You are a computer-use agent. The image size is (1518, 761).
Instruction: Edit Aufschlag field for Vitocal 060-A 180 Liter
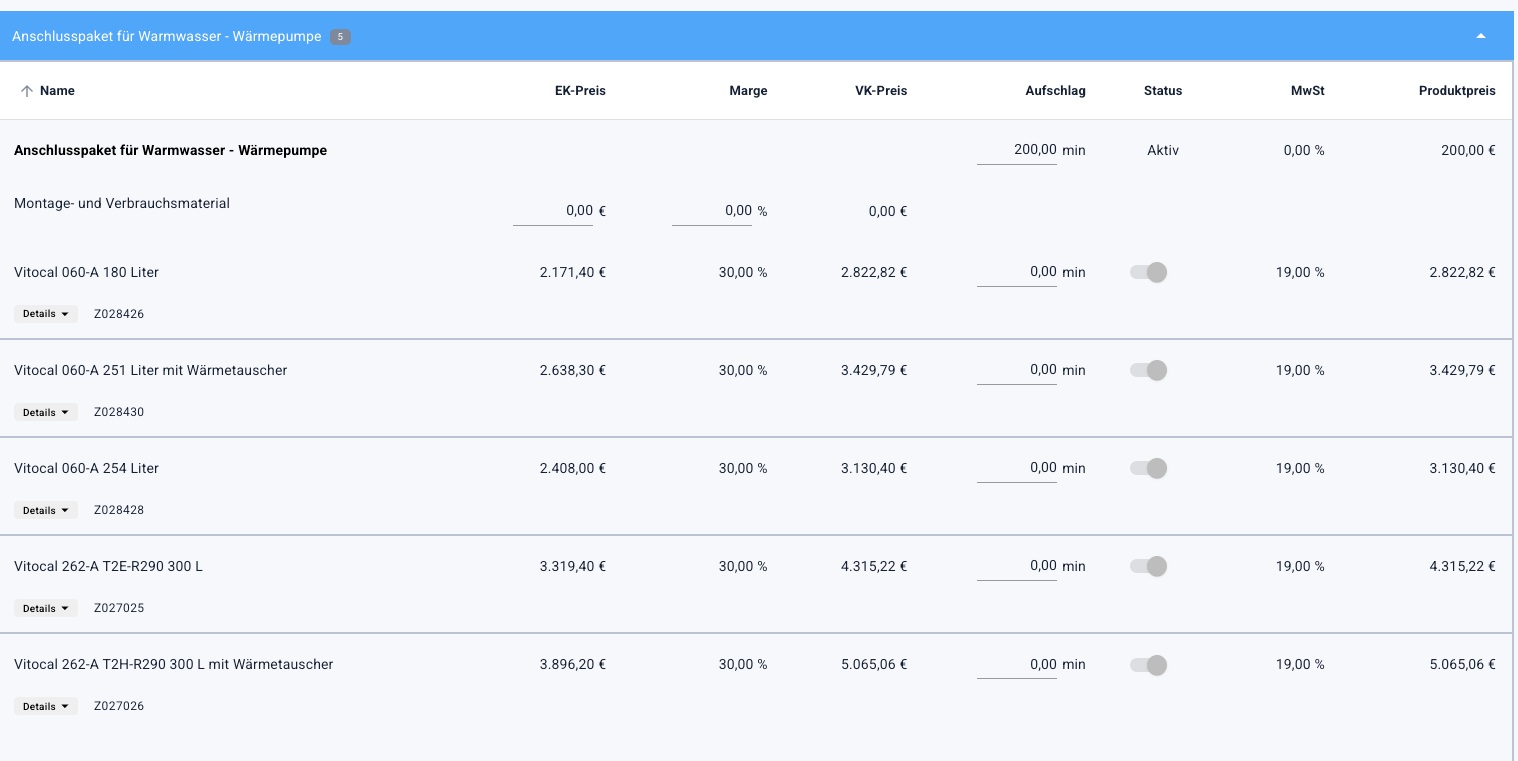(x=1016, y=272)
